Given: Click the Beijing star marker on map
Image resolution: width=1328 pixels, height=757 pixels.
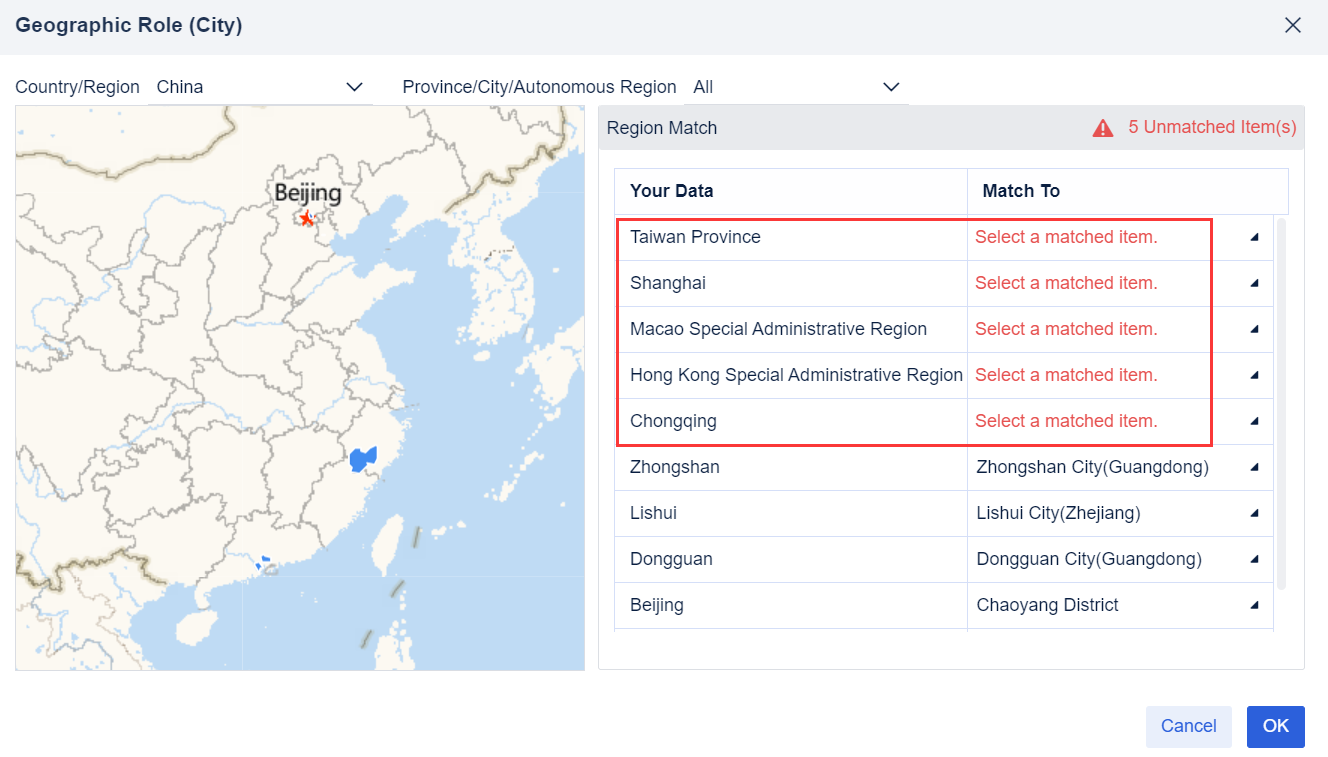Looking at the screenshot, I should (306, 218).
